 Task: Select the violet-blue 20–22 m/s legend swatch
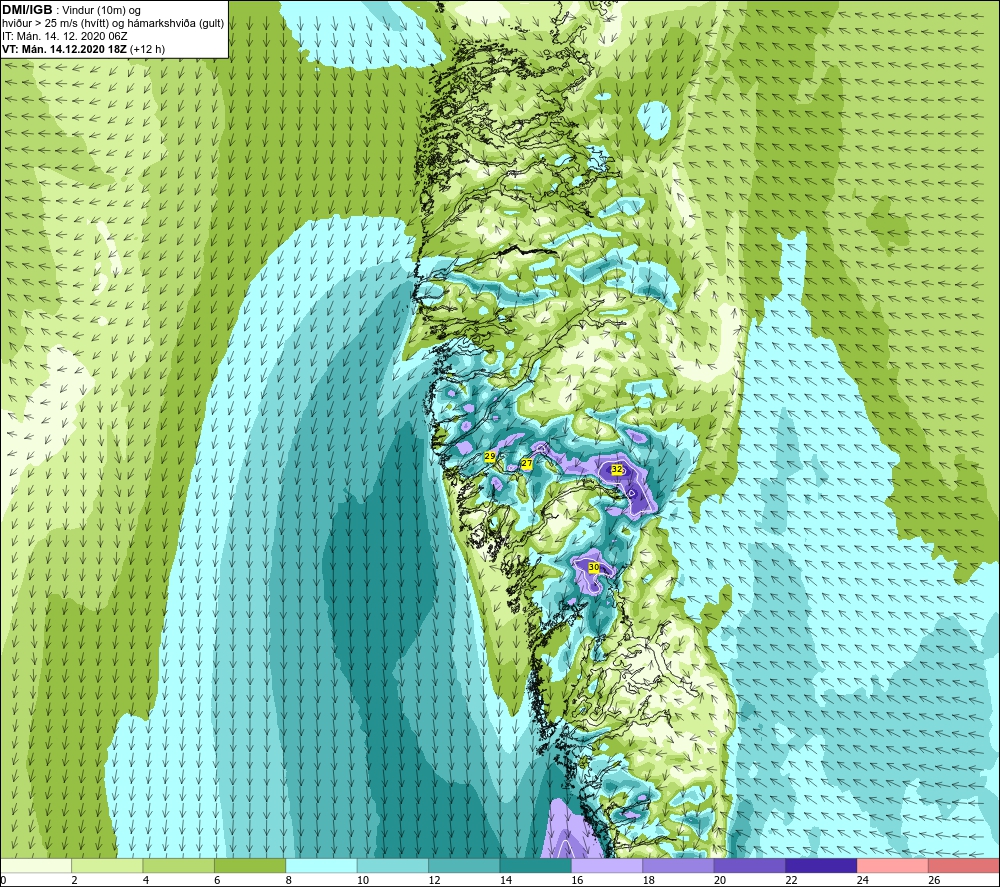[x=750, y=866]
